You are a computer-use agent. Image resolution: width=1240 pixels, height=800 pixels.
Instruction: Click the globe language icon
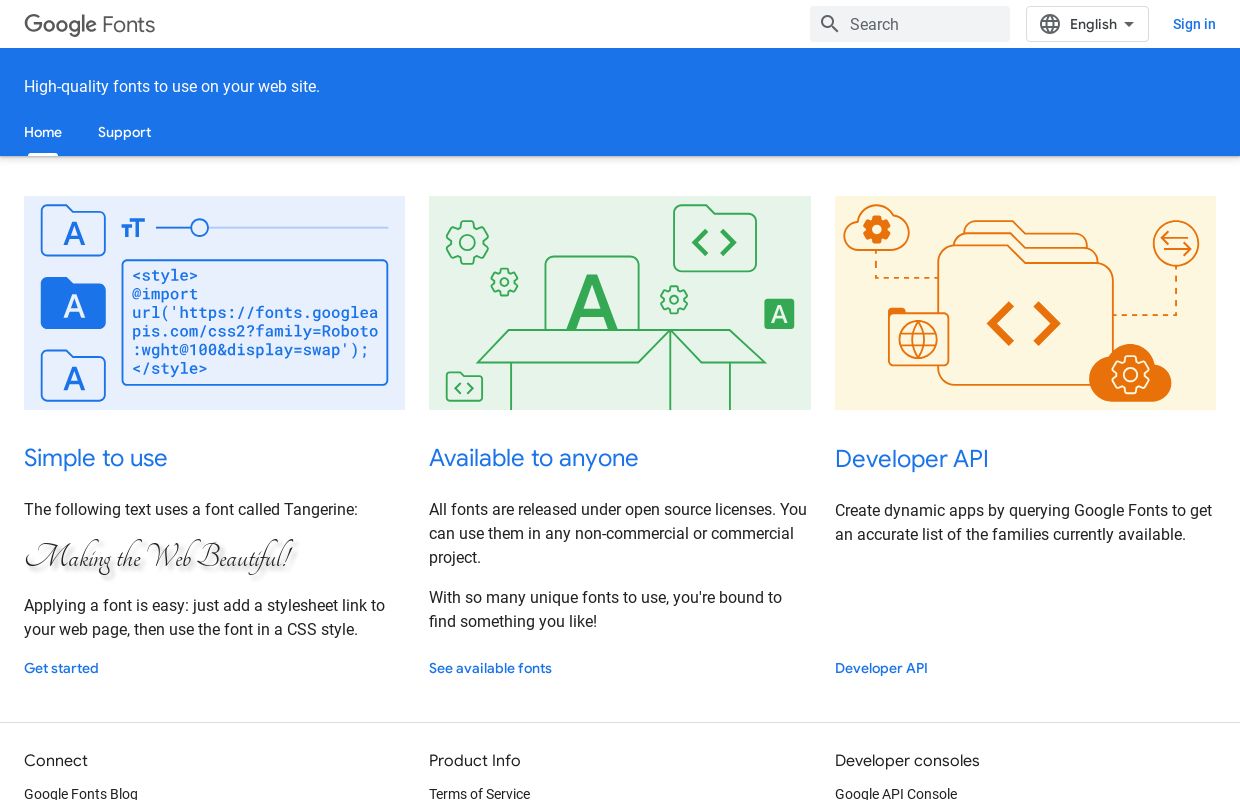[1049, 24]
